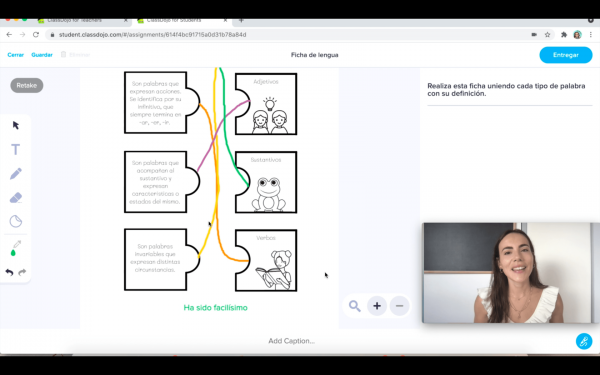Click the Add Caption field
This screenshot has width=600, height=375.
pyautogui.click(x=292, y=341)
